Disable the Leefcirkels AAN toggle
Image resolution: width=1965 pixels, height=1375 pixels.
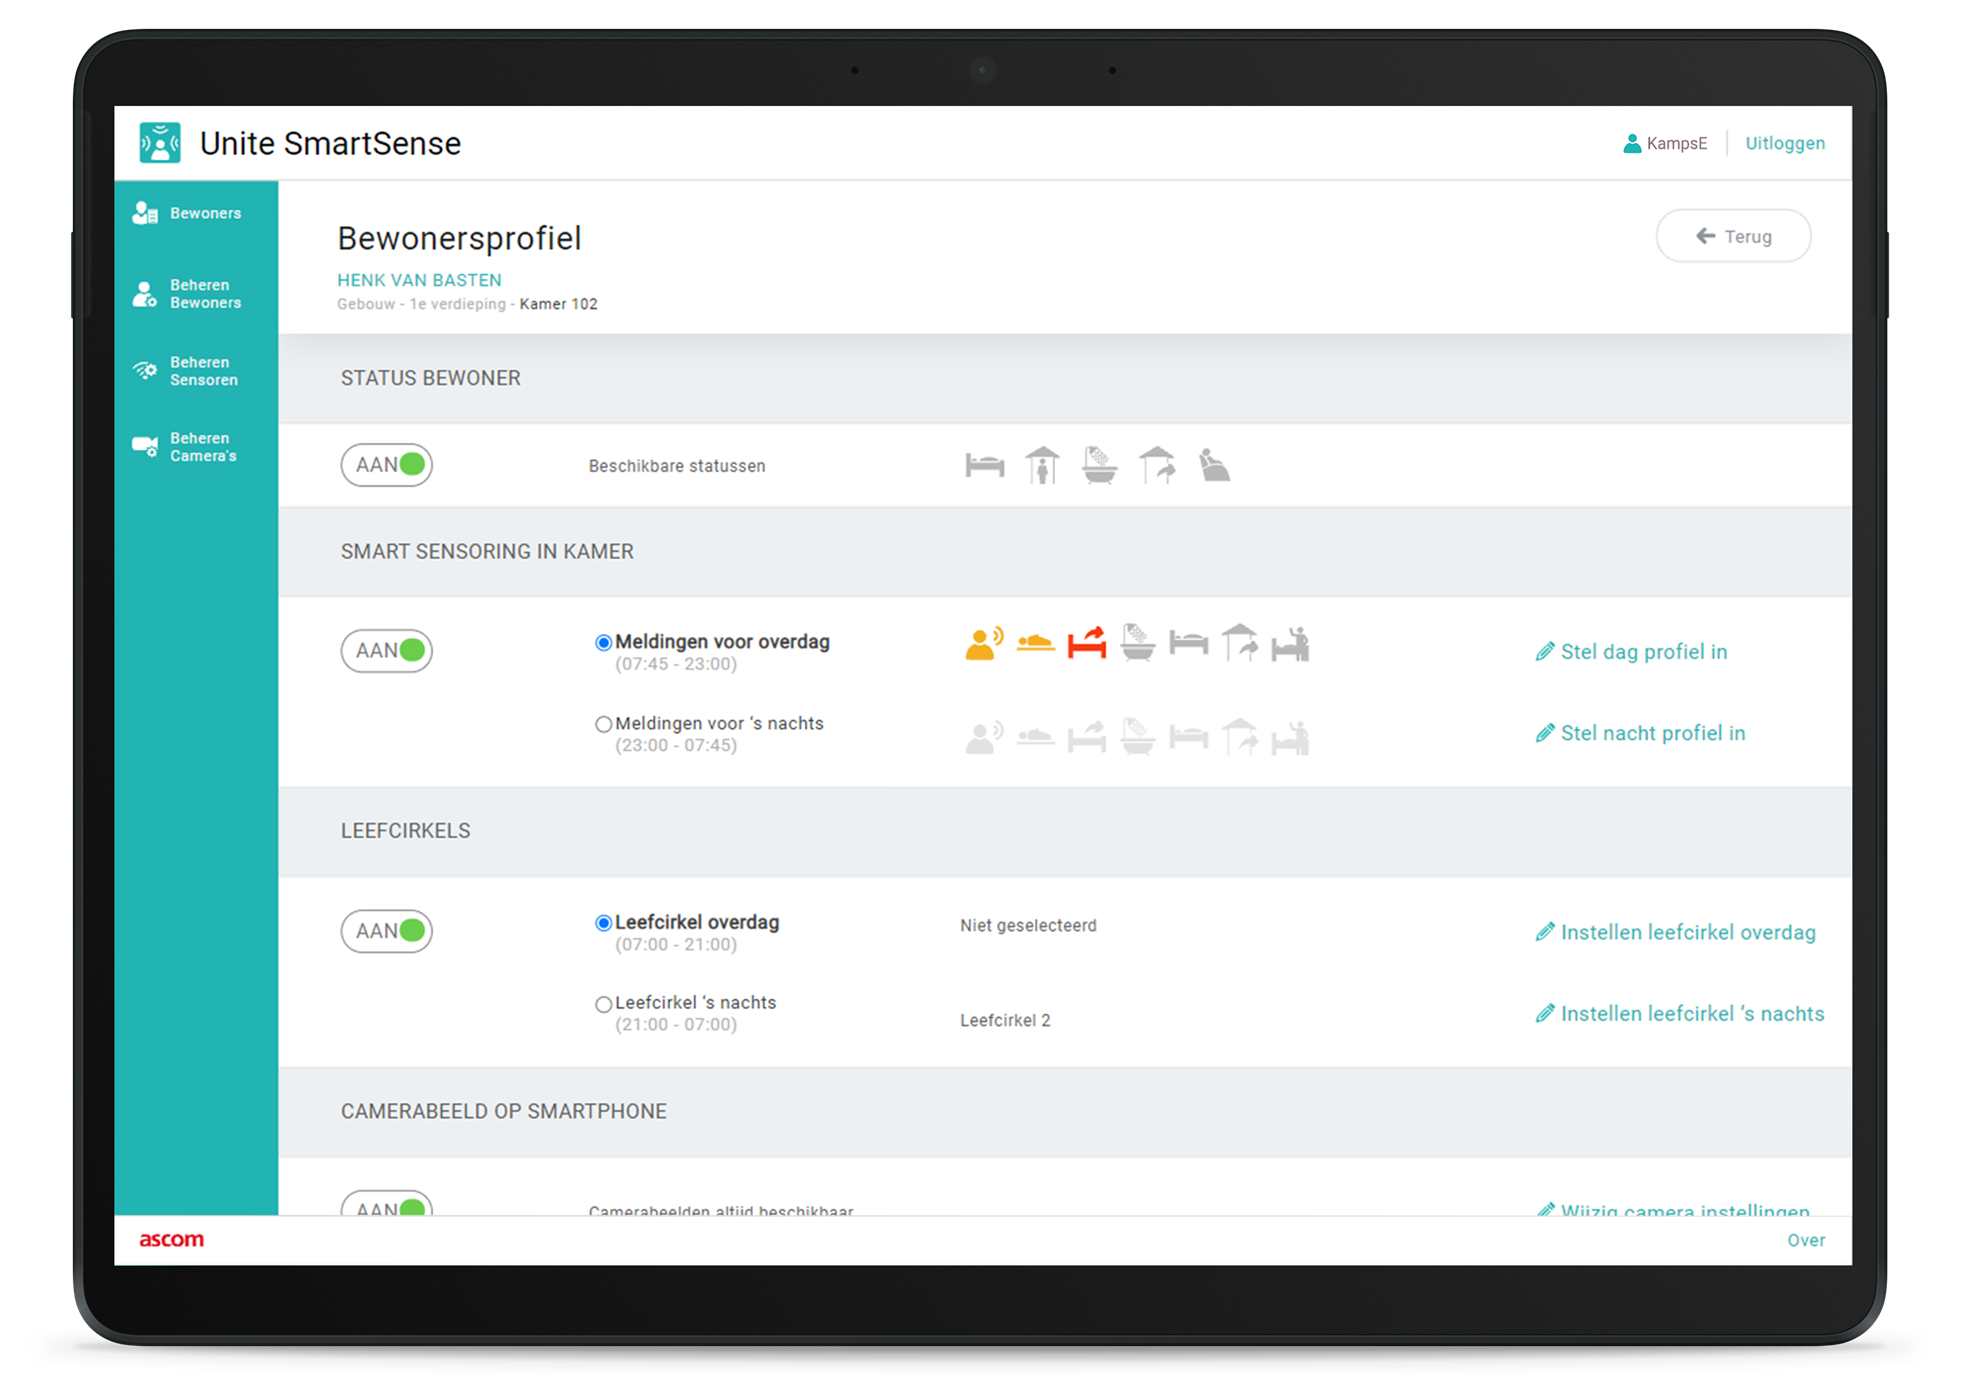pos(387,931)
